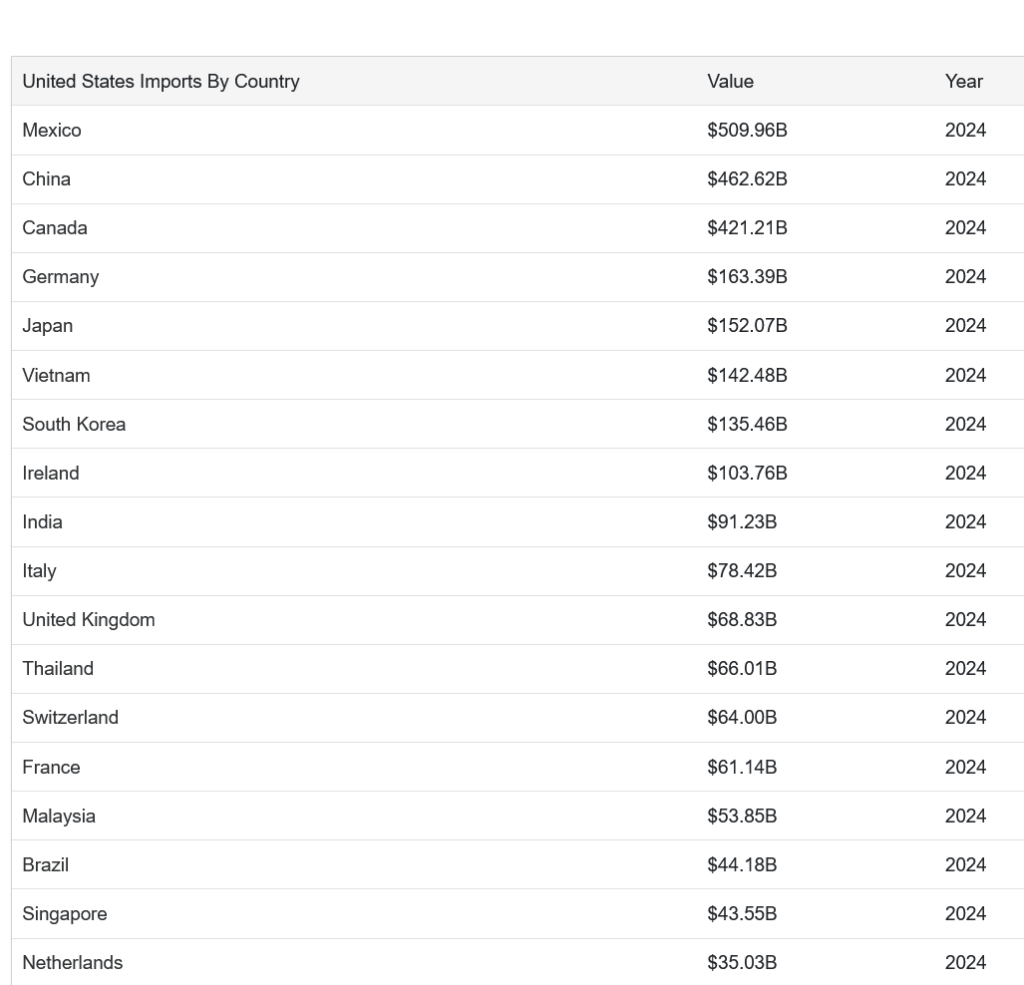Select India from the list
Viewport: 1024px width, 985px height.
42,522
